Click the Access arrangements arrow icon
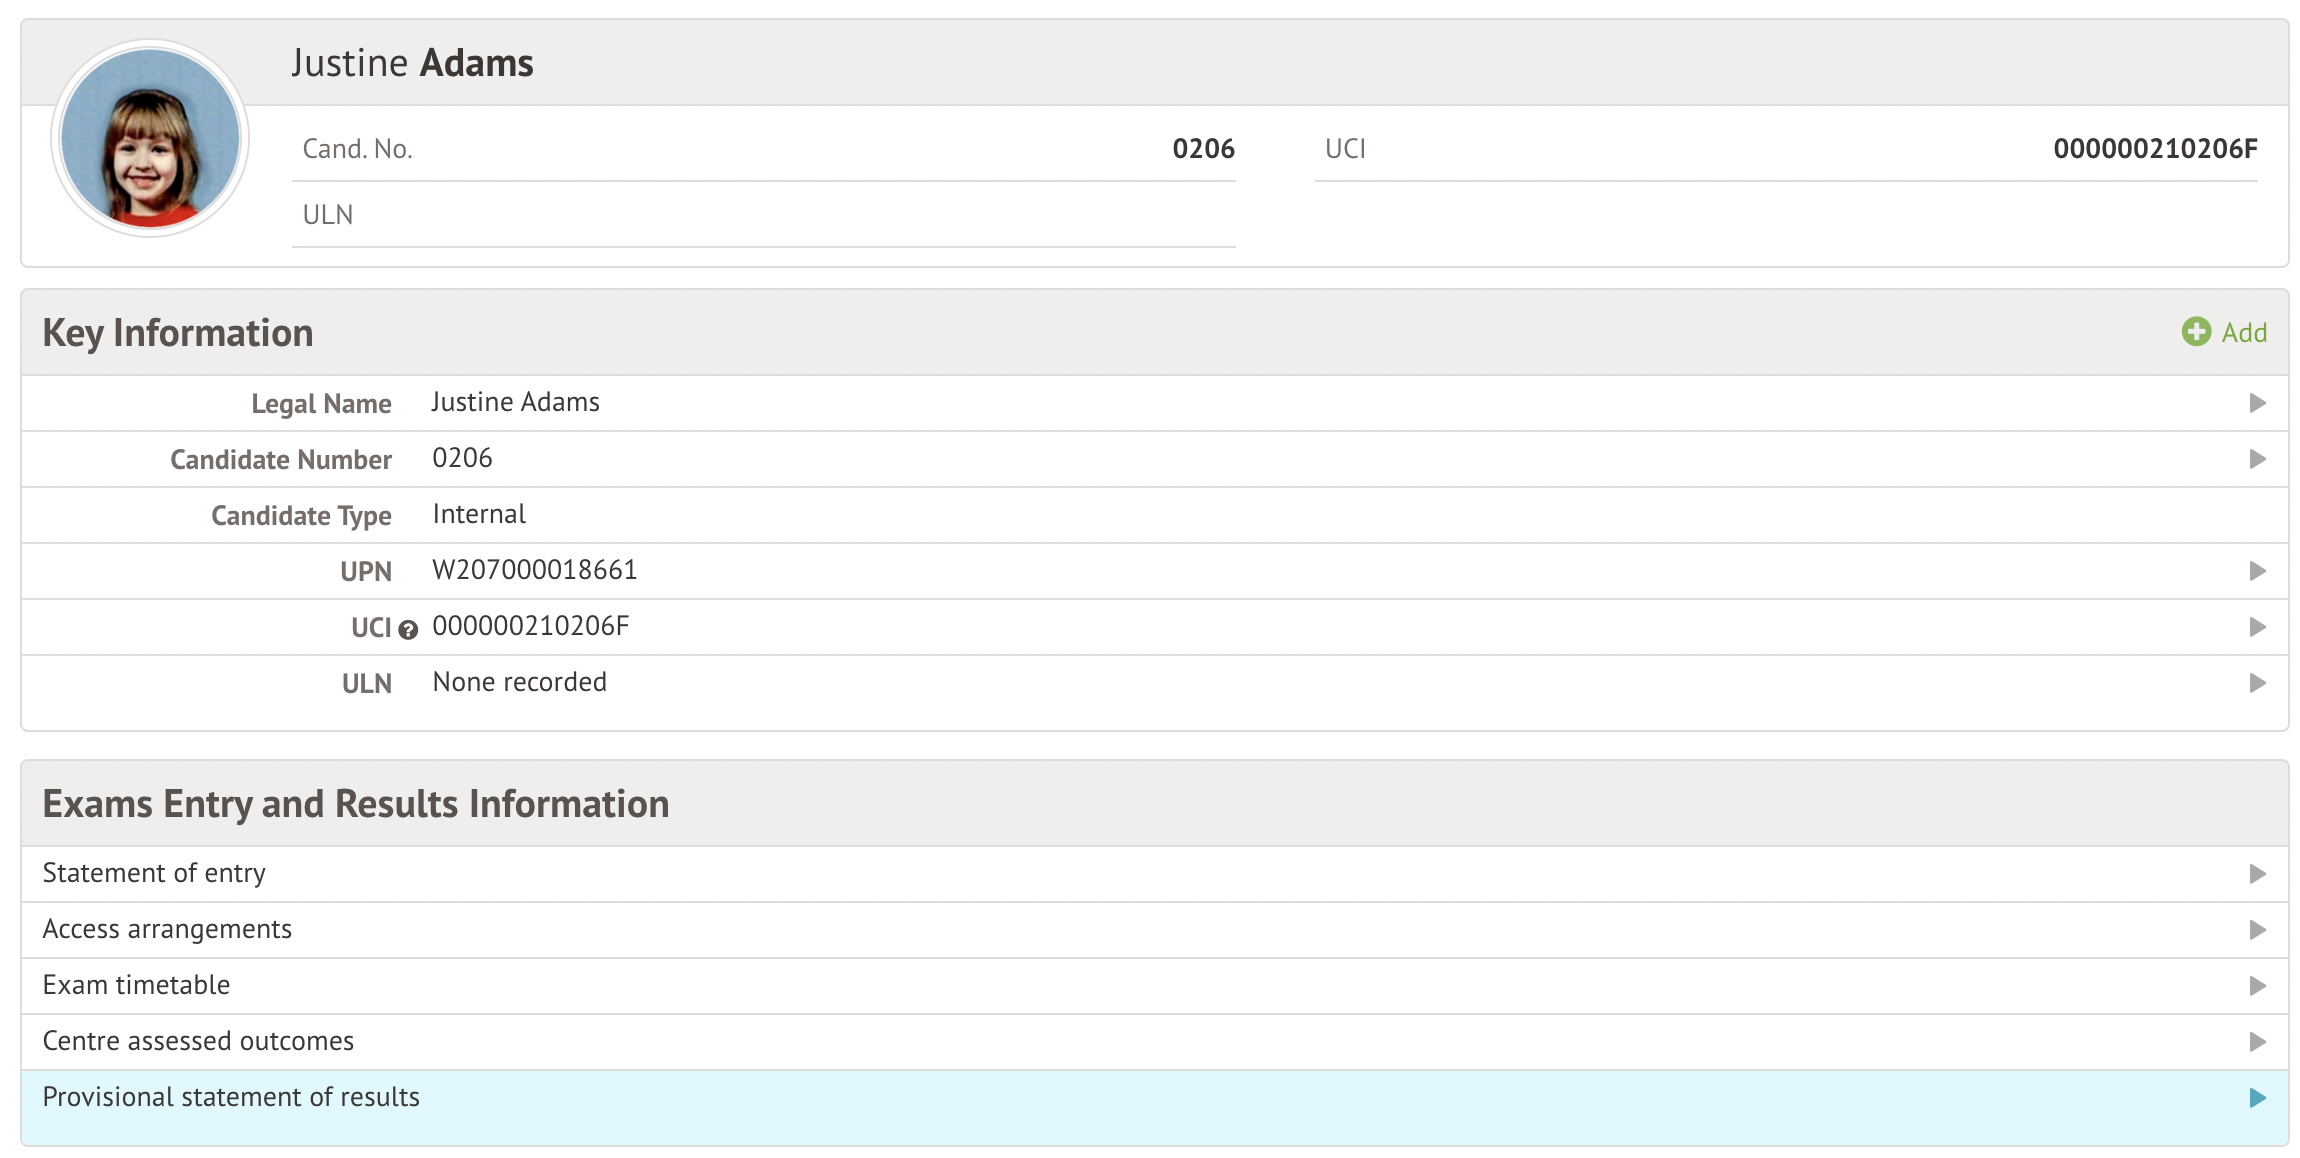 click(x=2257, y=930)
